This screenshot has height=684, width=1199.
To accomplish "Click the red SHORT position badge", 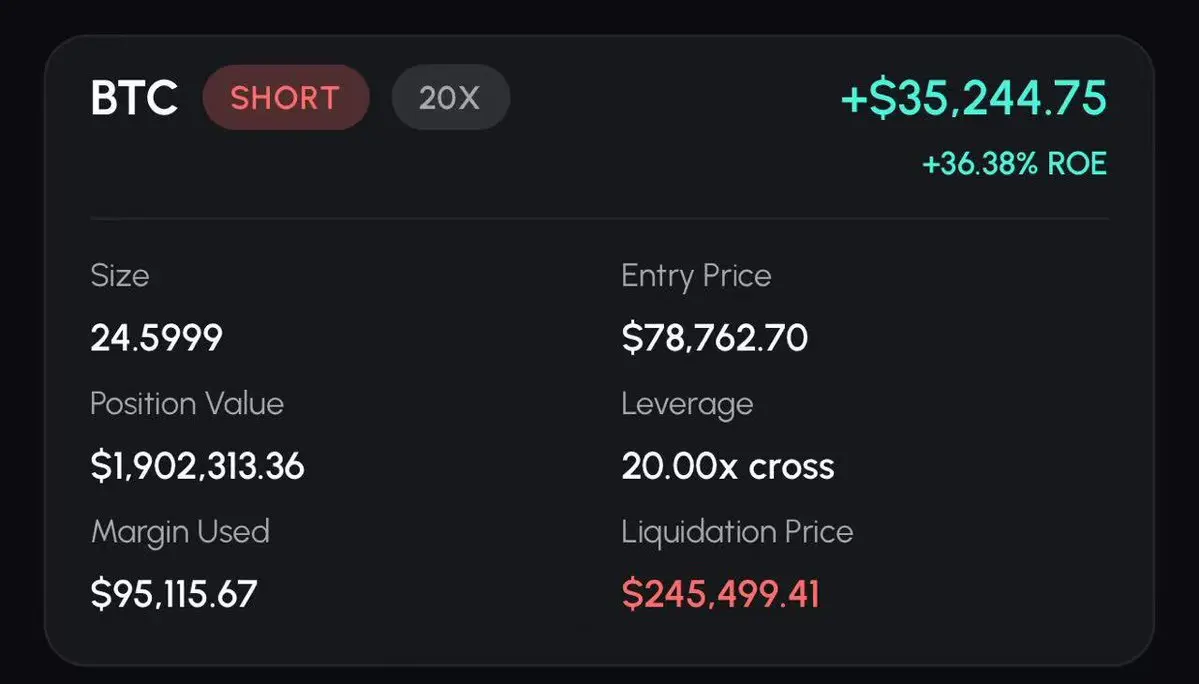I will (x=285, y=99).
